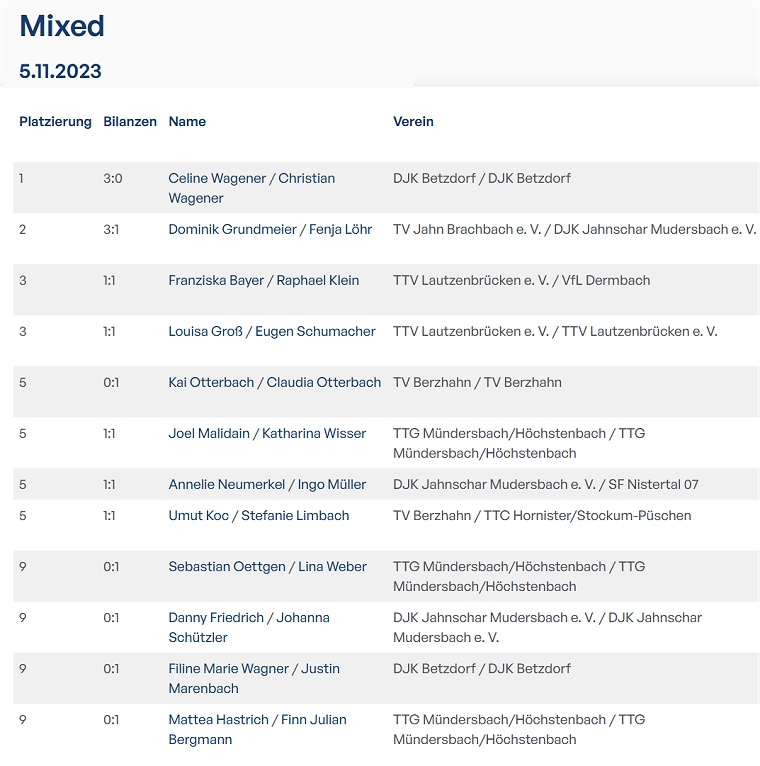The height and width of the screenshot is (766, 760).
Task: Click the Name column header
Action: (x=187, y=122)
